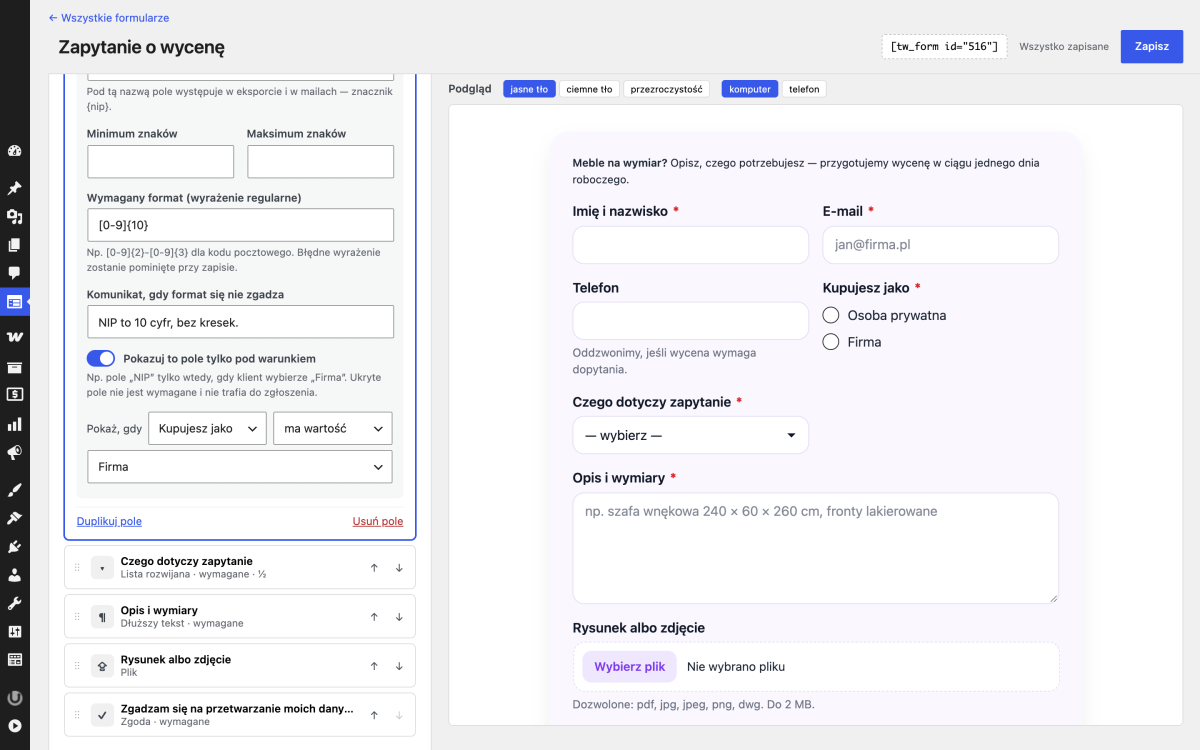1200x750 pixels.
Task: Expand the 'Czego dotyczy zapytanie' field row
Action: click(x=240, y=567)
